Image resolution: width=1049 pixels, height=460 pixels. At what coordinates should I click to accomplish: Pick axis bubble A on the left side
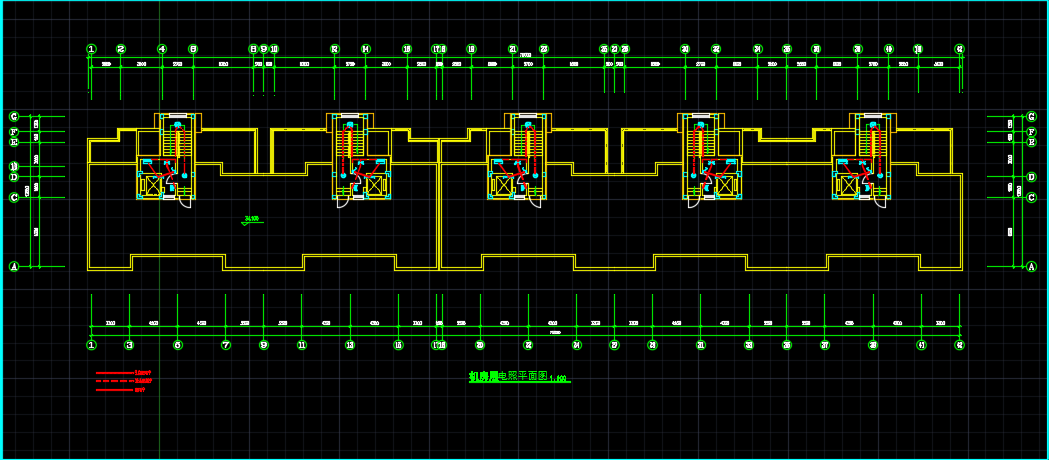click(x=13, y=266)
